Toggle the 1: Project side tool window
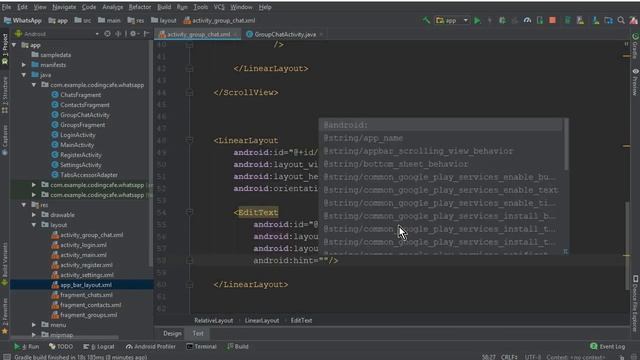This screenshot has height=360, width=640. (4, 49)
